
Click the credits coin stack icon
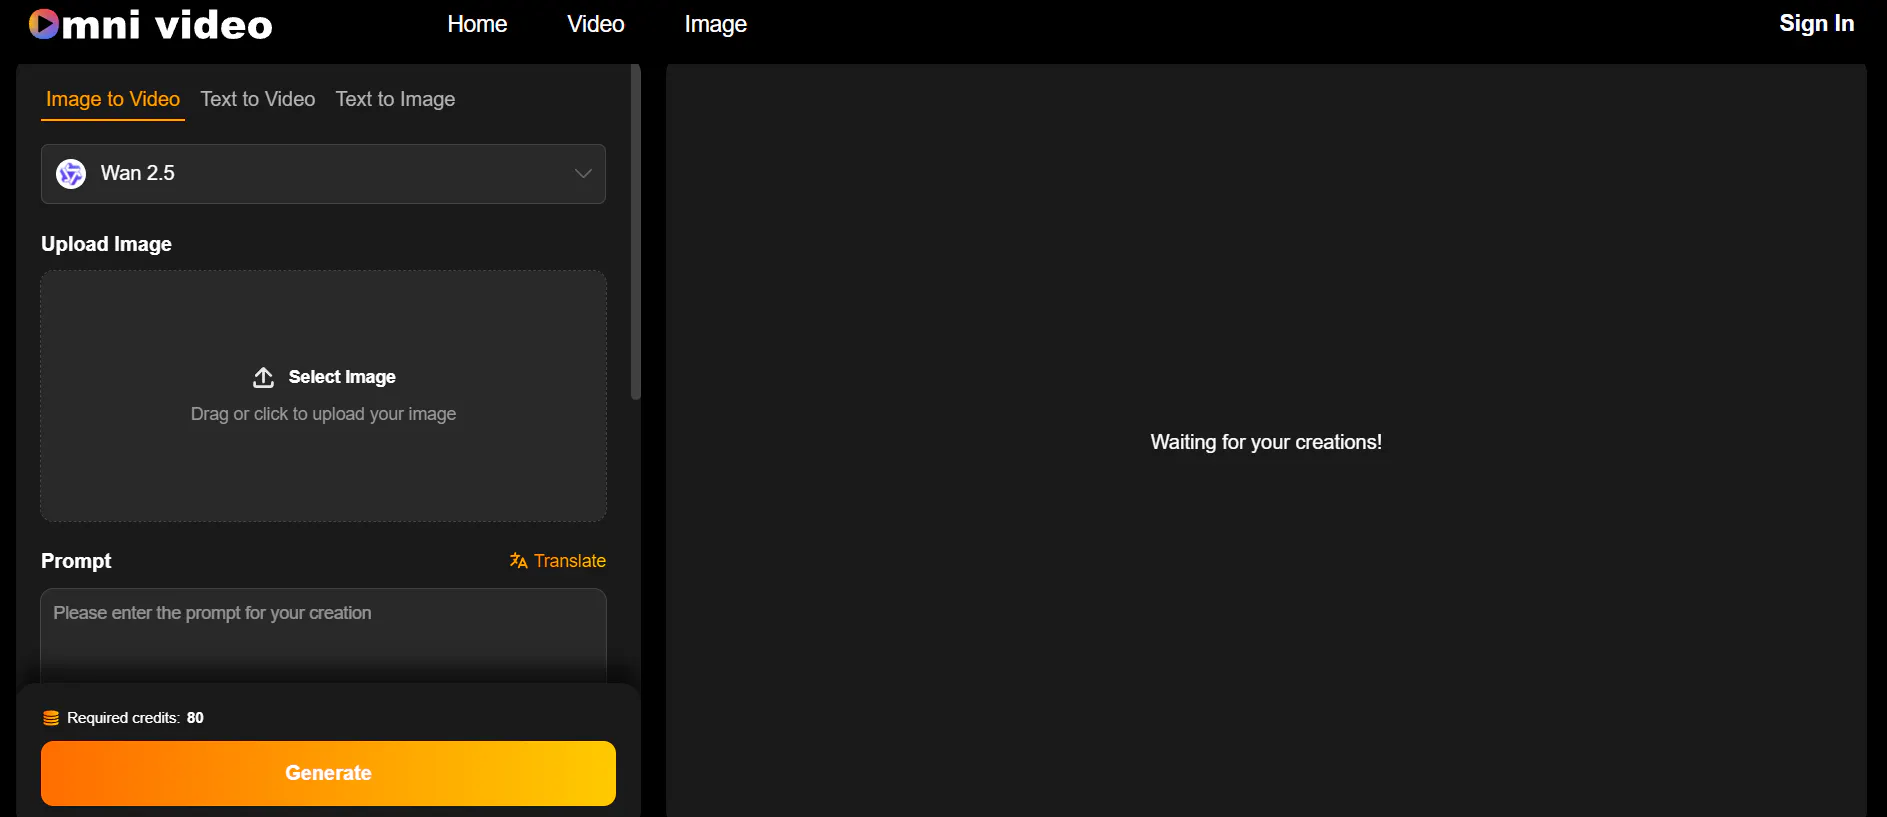tap(51, 718)
